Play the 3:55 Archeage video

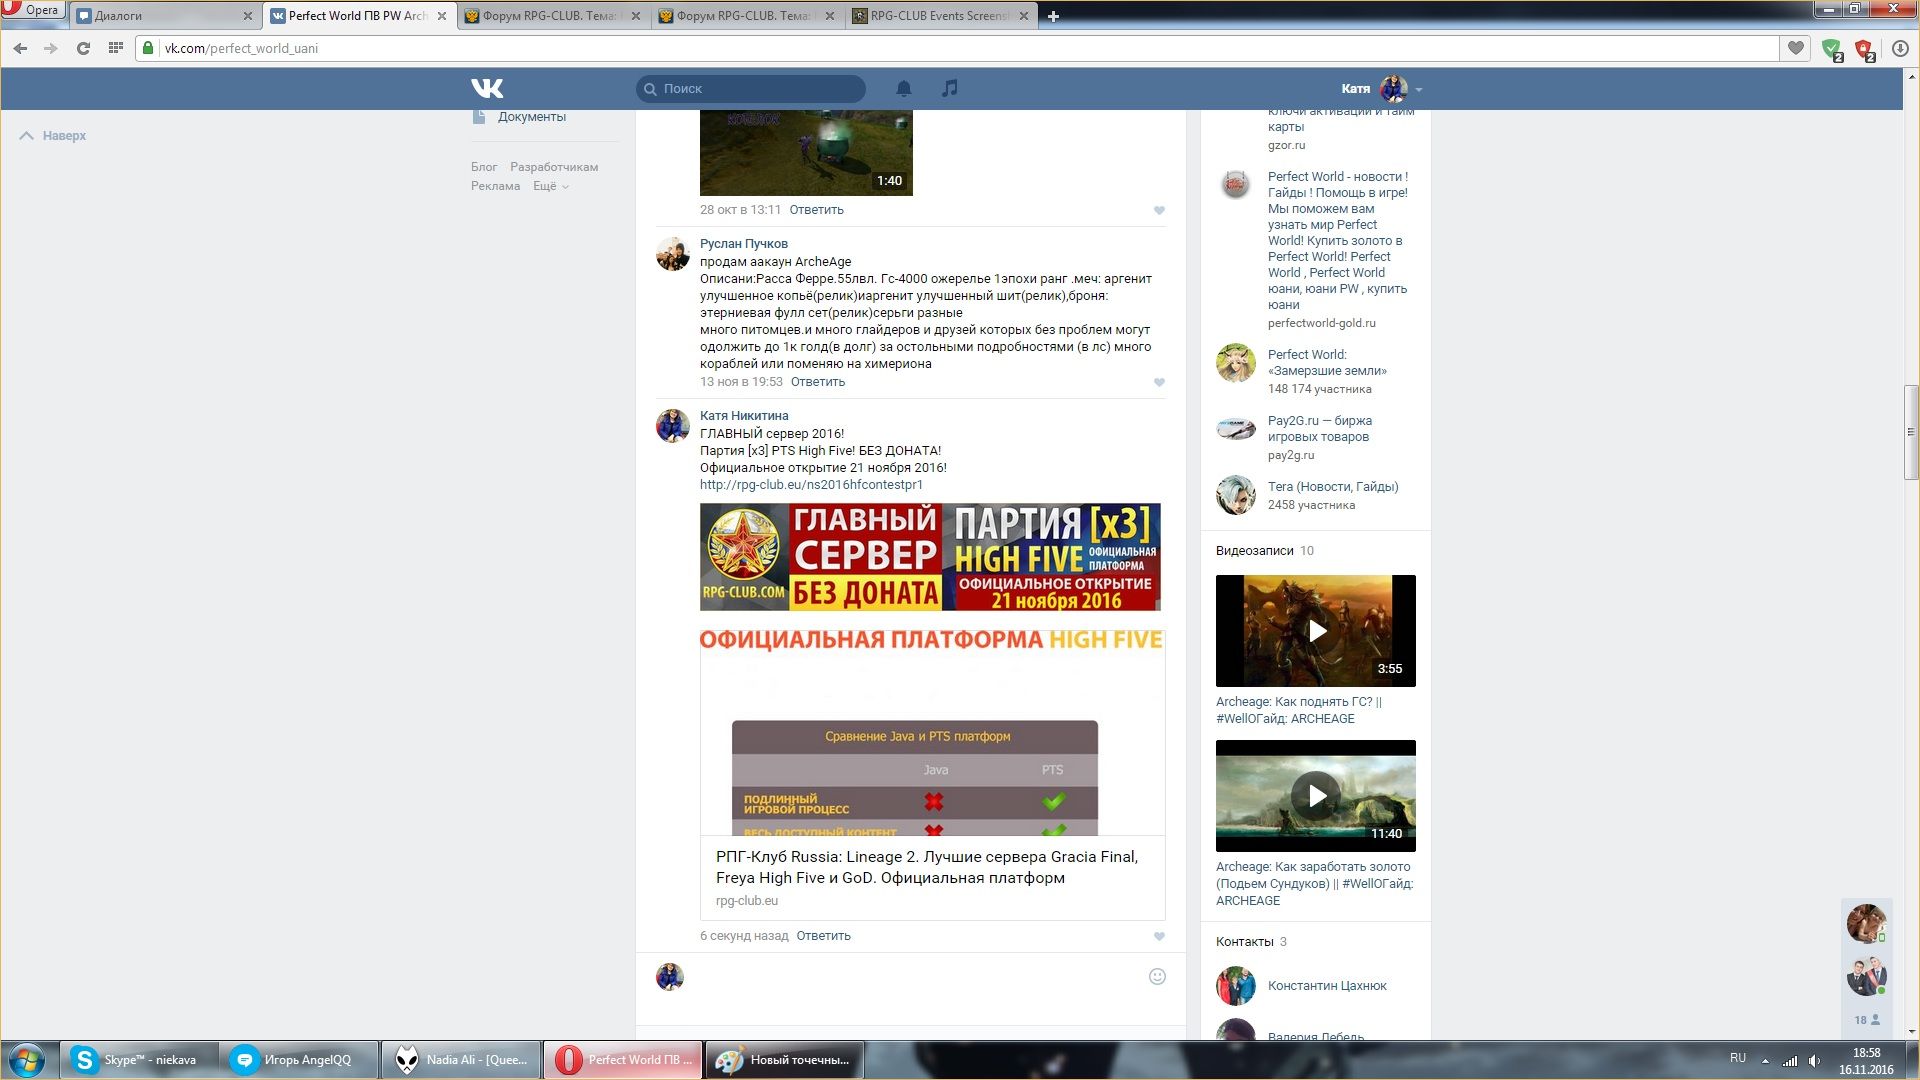(x=1316, y=631)
